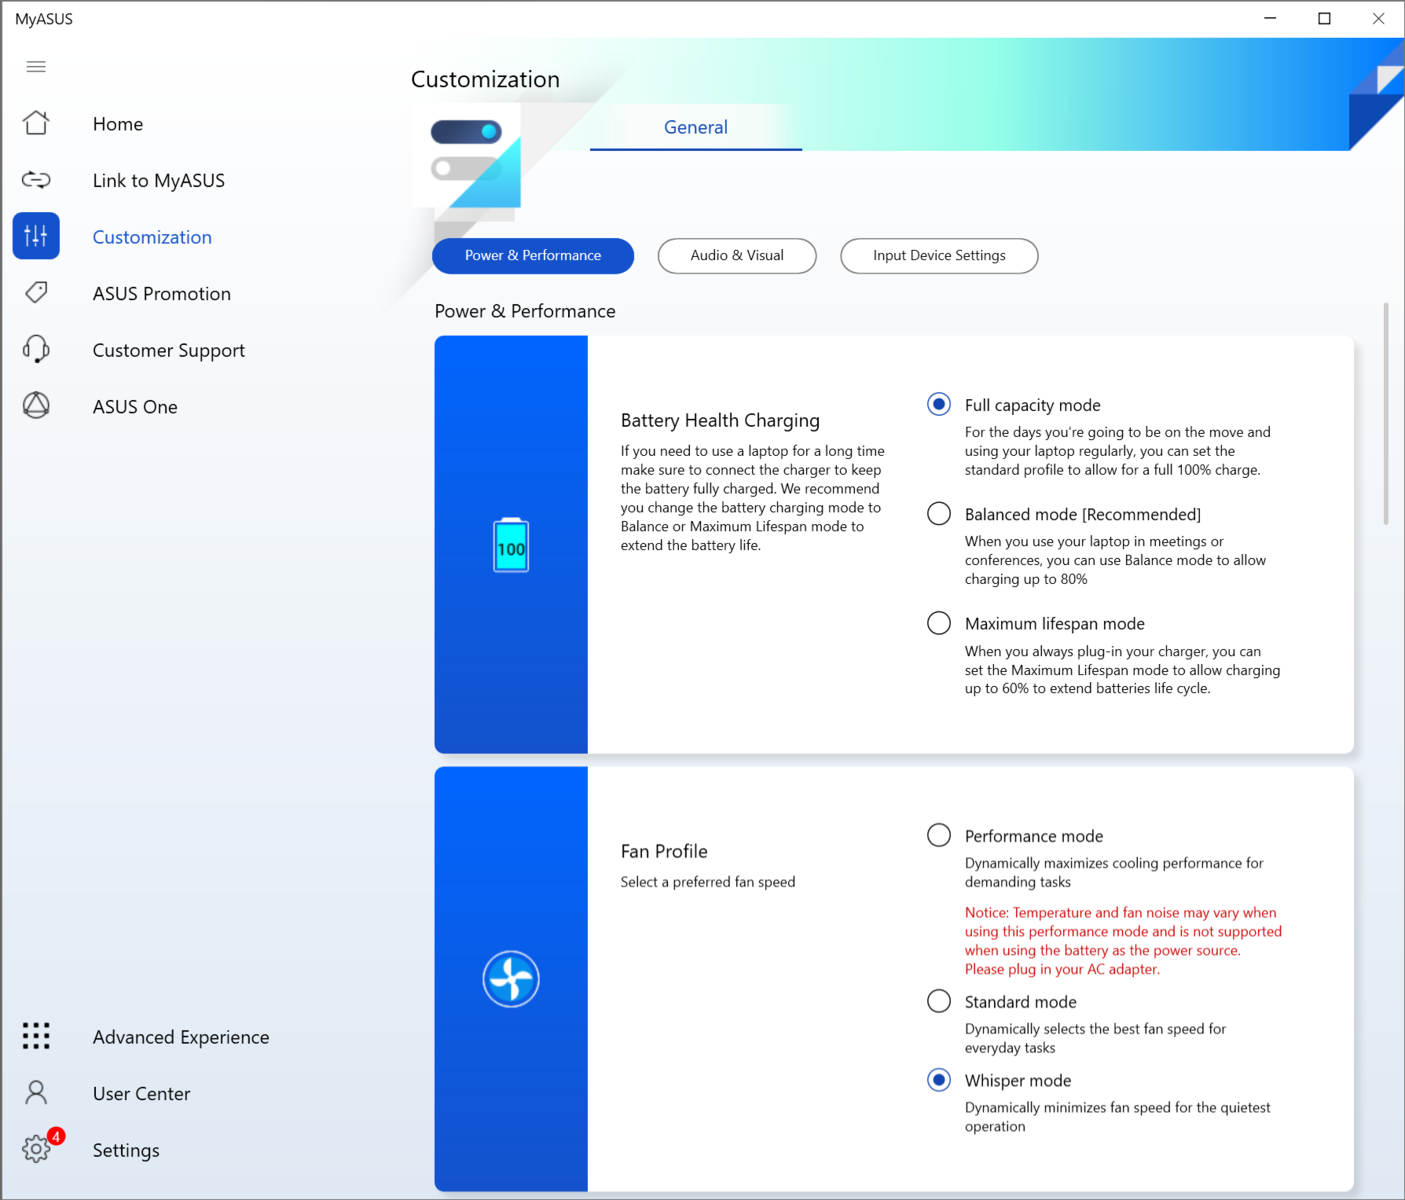This screenshot has height=1200, width=1405.
Task: Click the Power & Performance button
Action: point(533,255)
